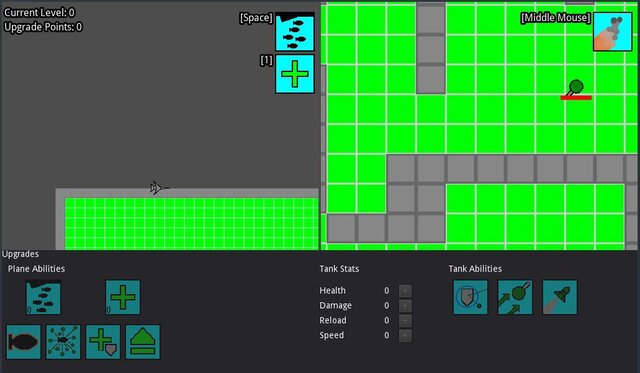Select the single bomb upgrade icon
Screen dimensions: 640x373
(24, 342)
